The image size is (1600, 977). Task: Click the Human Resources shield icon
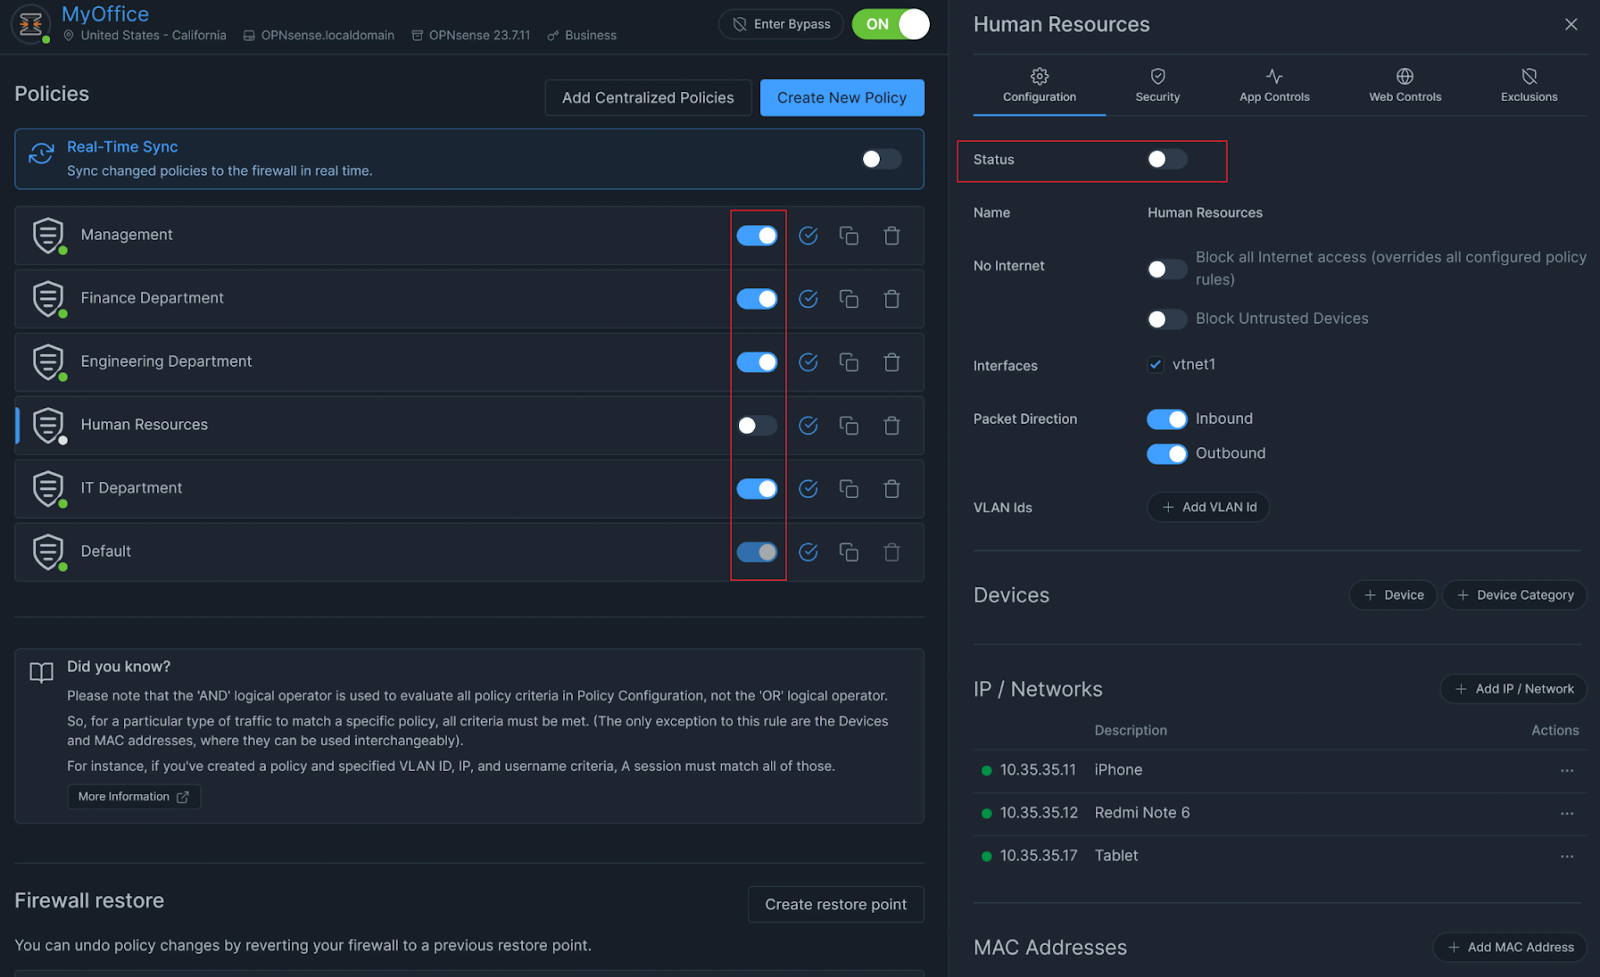pyautogui.click(x=48, y=424)
